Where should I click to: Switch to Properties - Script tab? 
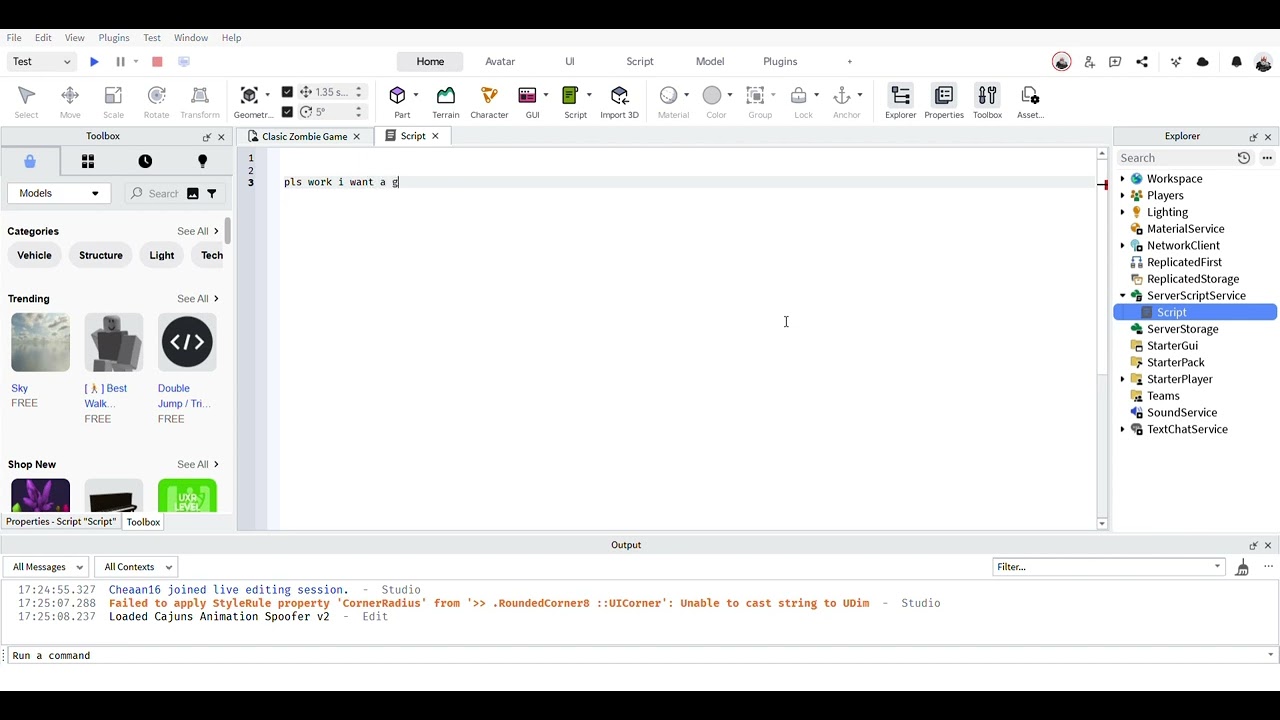click(x=61, y=522)
